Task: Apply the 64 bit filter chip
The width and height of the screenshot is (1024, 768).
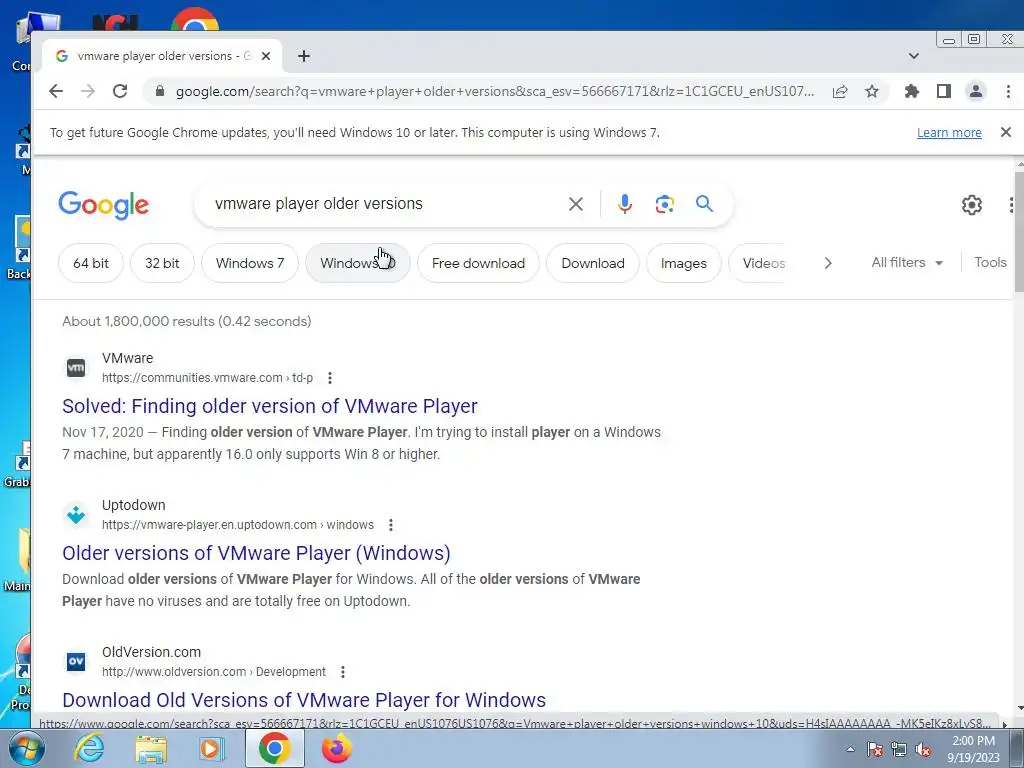Action: pyautogui.click(x=91, y=263)
